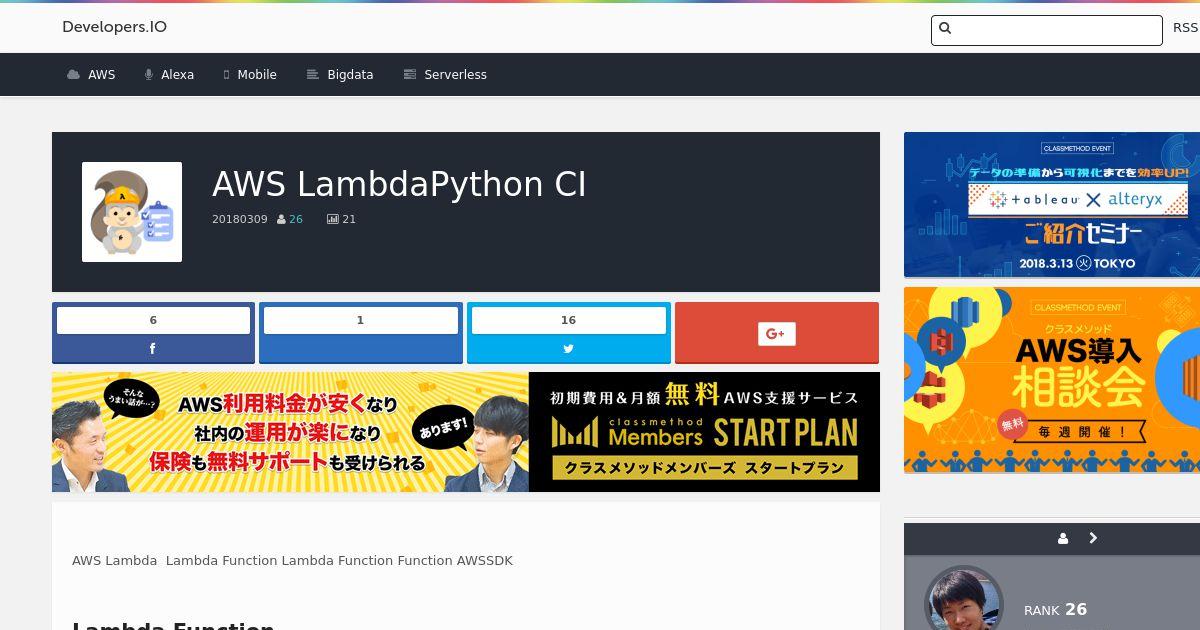1200x630 pixels.
Task: Click the phone icon beside Mobile
Action: pyautogui.click(x=227, y=75)
